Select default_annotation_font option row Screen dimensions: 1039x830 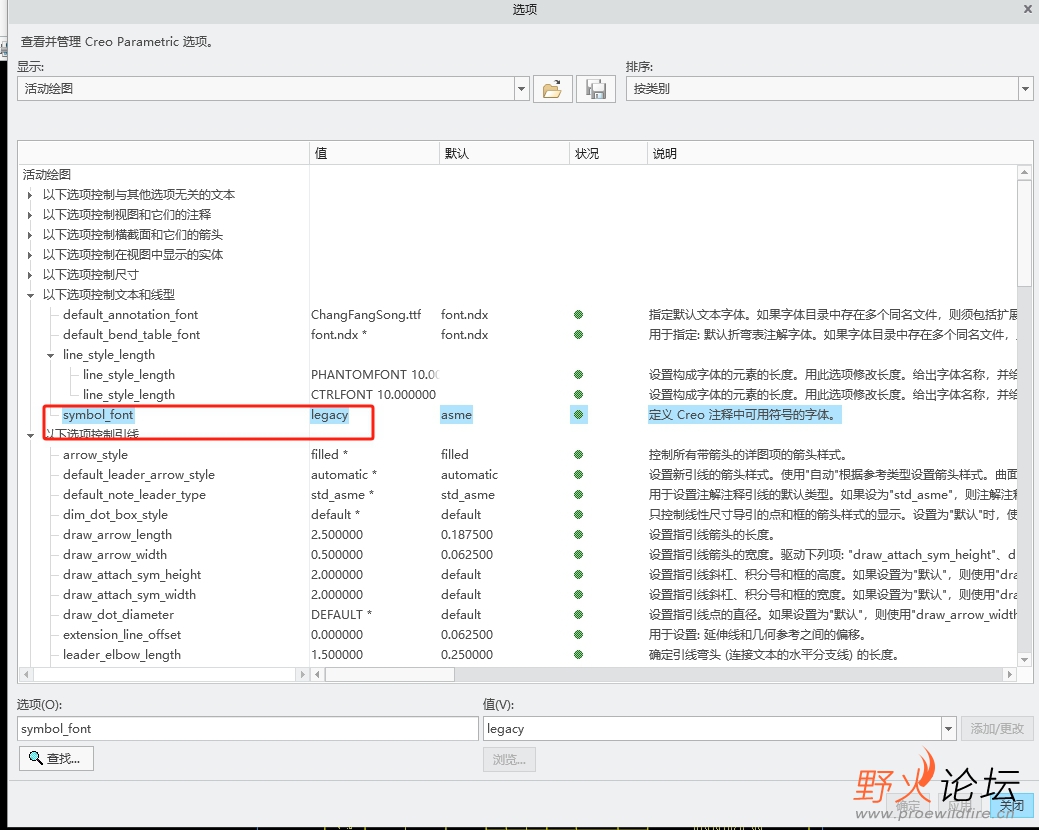[x=130, y=315]
